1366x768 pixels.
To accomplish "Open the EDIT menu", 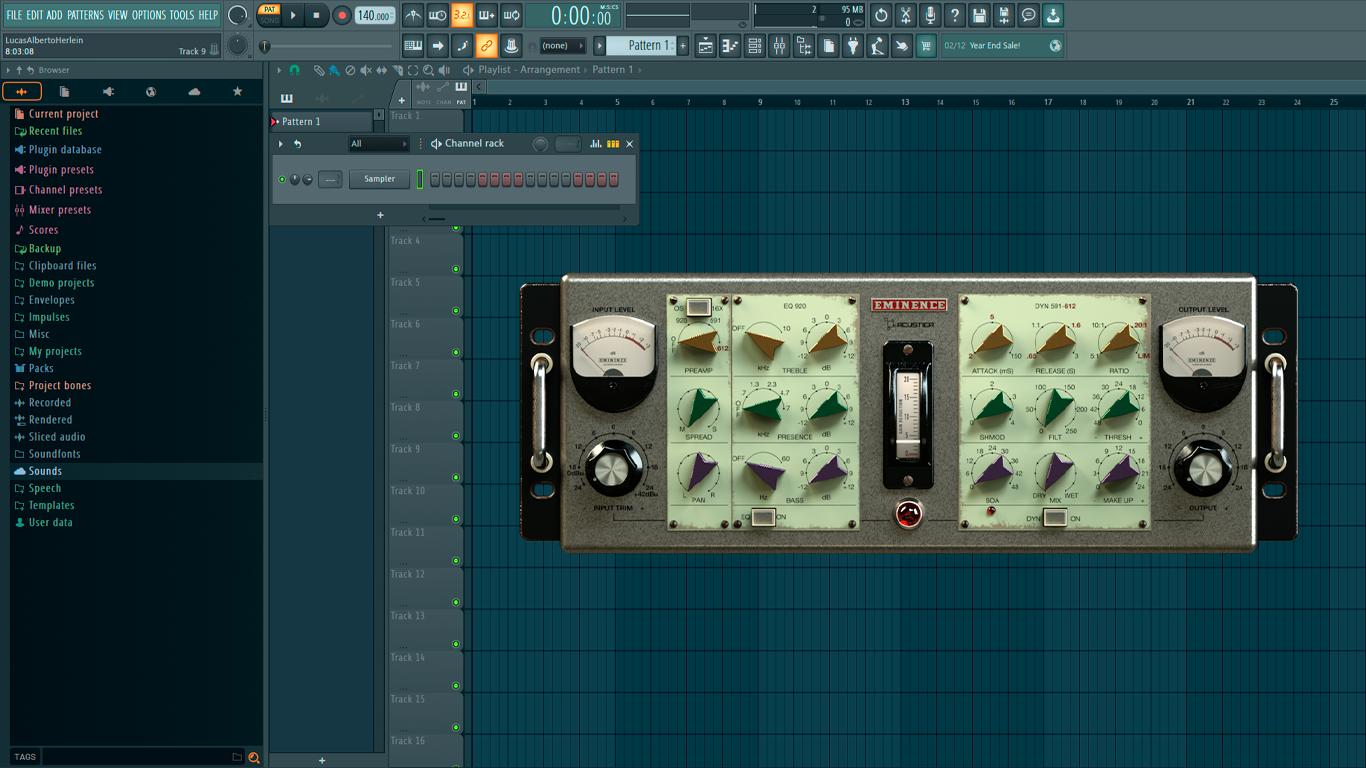I will pyautogui.click(x=35, y=15).
